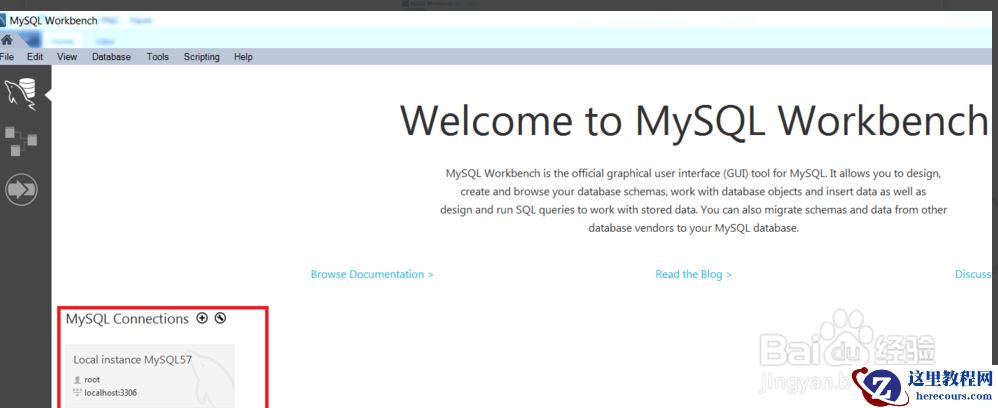This screenshot has height=408, width=998.
Task: Follow the Discuss link
Action: [973, 274]
